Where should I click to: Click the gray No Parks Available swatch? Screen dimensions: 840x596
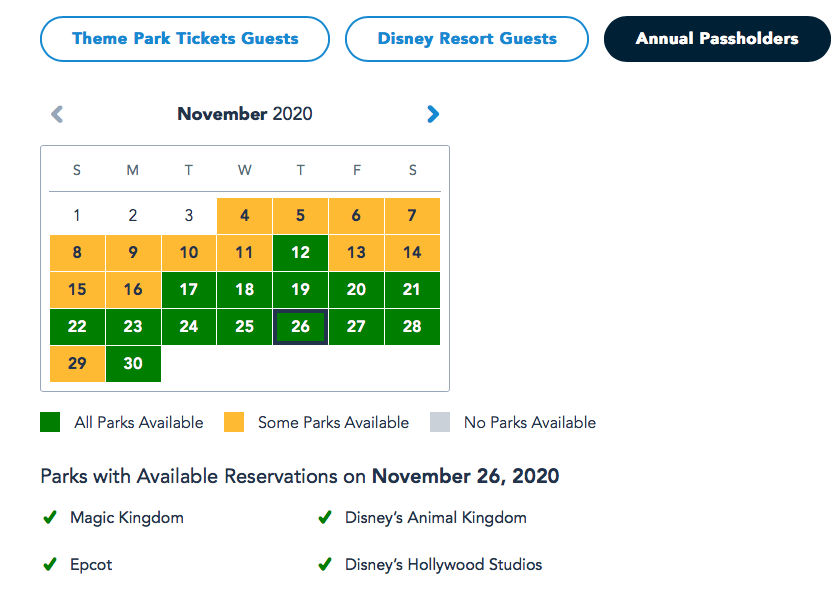click(440, 422)
